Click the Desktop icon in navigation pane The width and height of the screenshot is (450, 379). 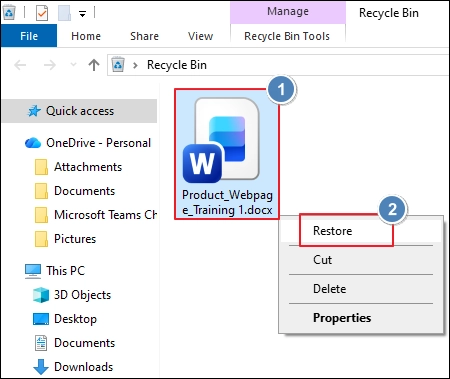point(41,319)
